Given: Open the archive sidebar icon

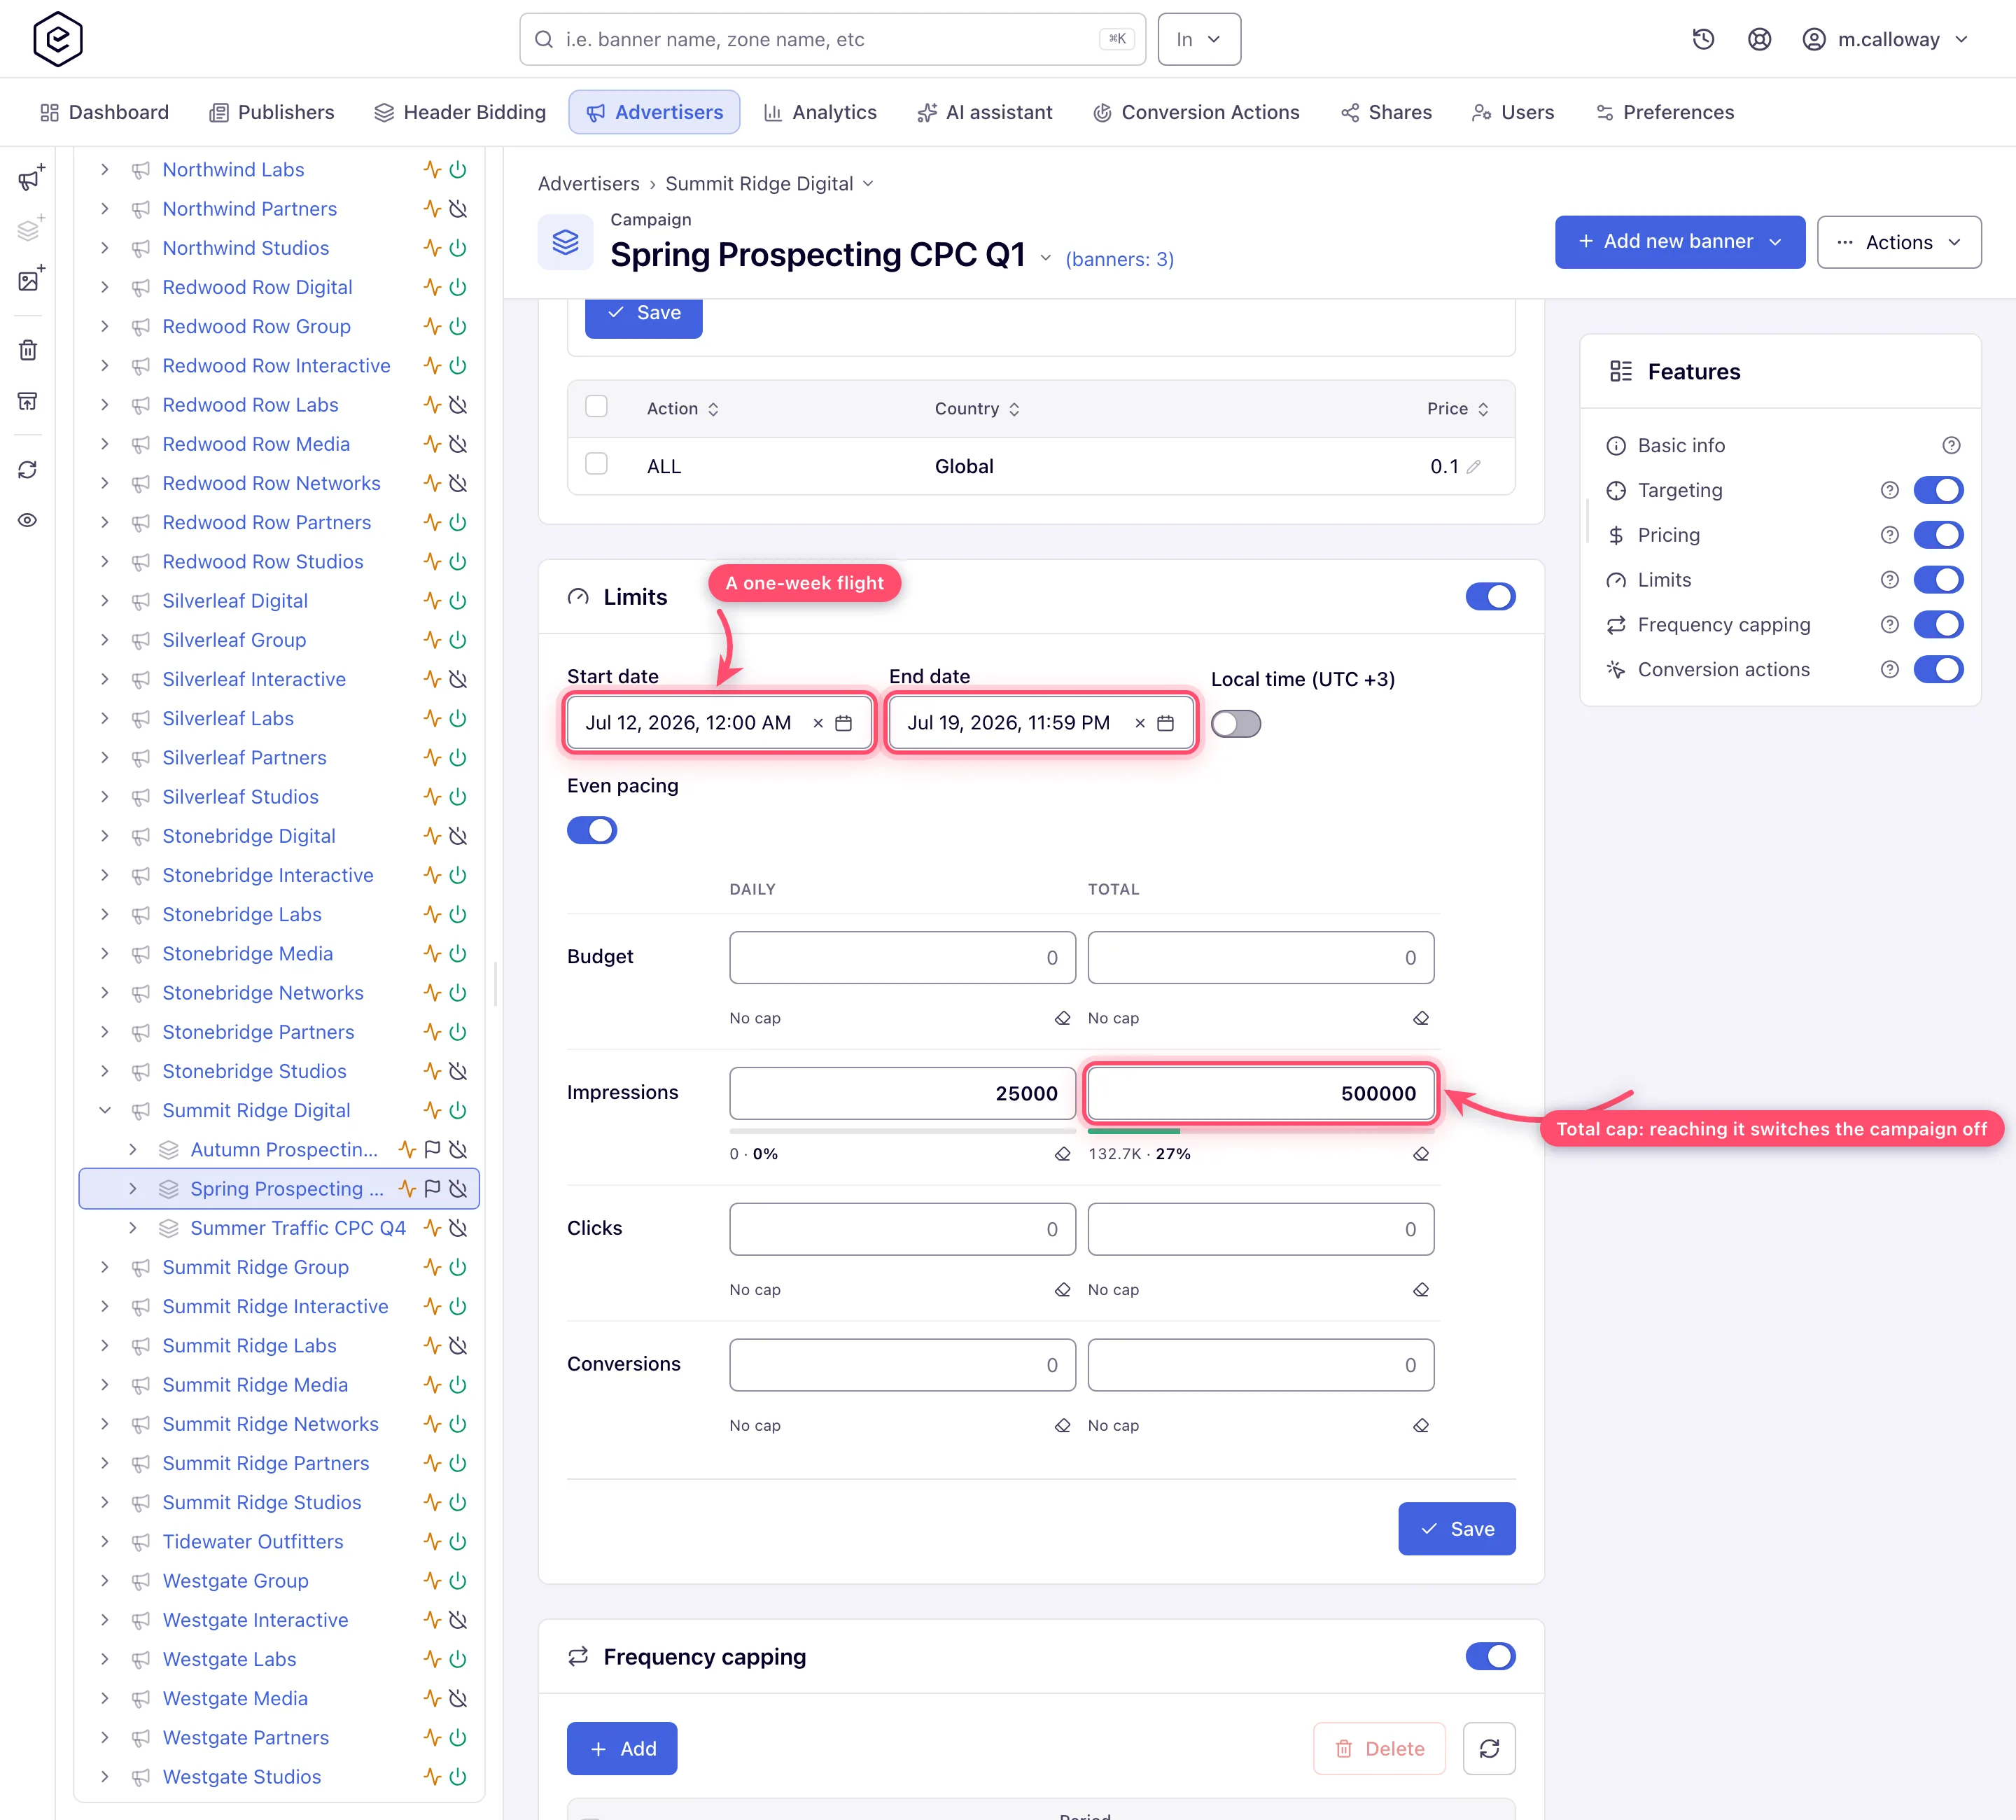Looking at the screenshot, I should 28,401.
